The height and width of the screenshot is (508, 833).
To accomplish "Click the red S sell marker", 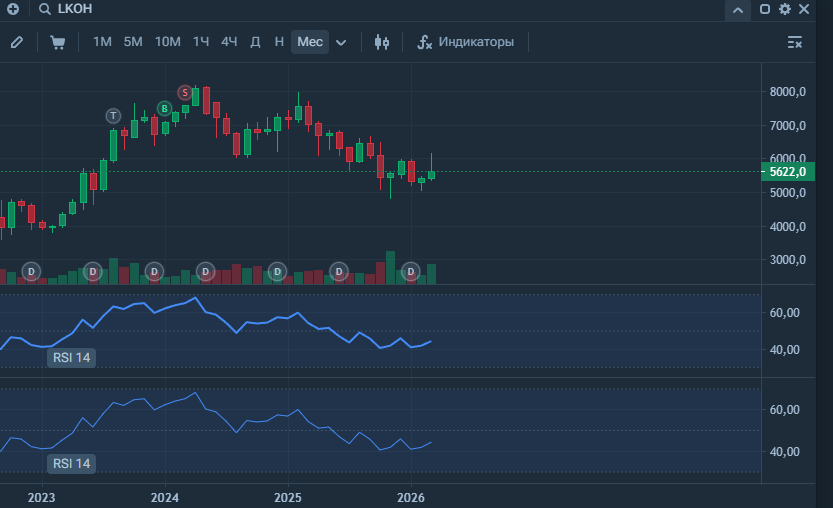I will coord(185,92).
